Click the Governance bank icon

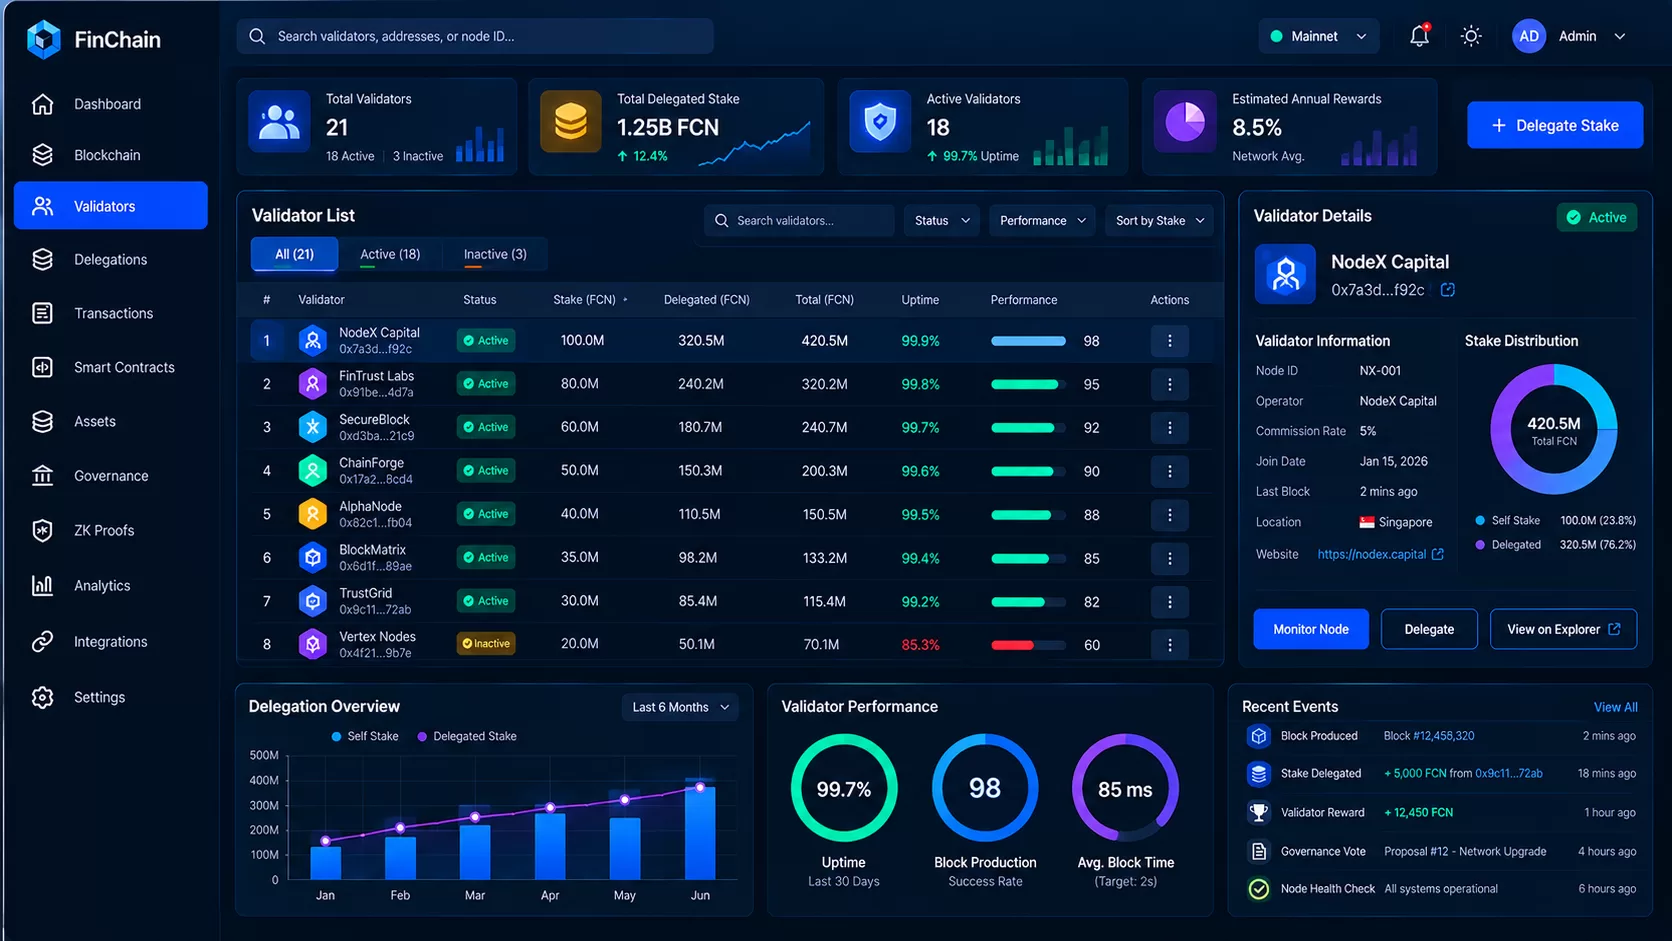tap(42, 476)
